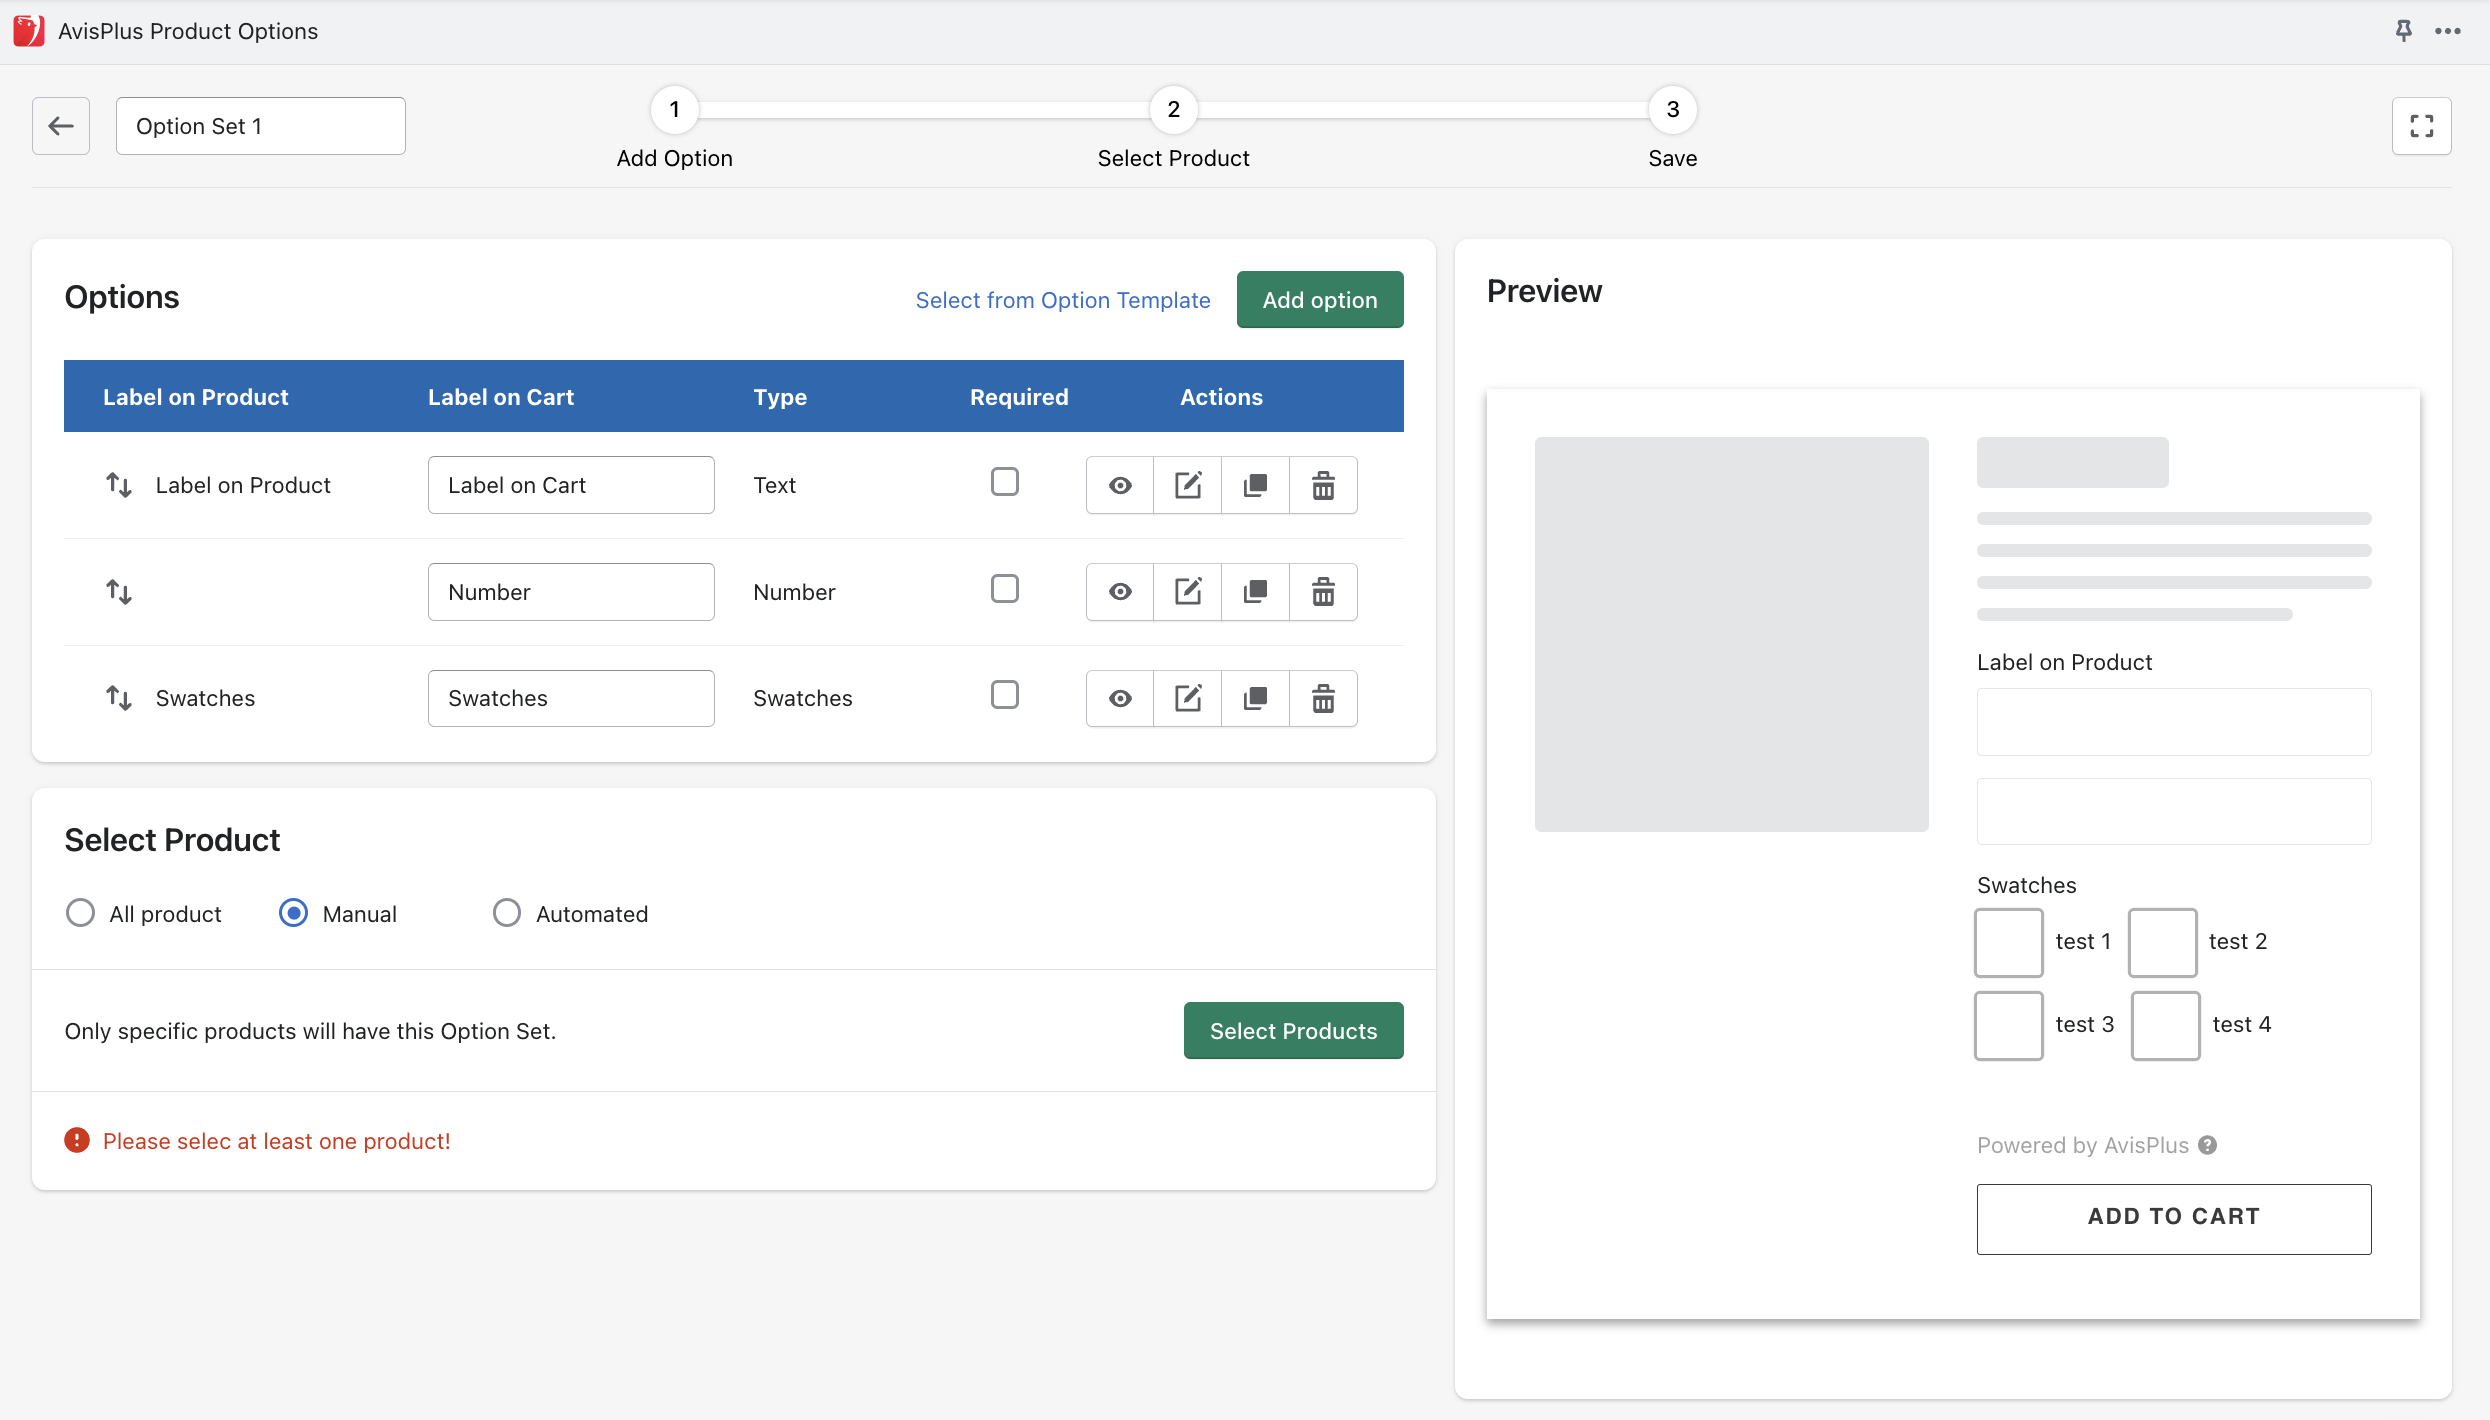Screen dimensions: 2490x1420
Task: Select the Automated radio button
Action: 507,913
